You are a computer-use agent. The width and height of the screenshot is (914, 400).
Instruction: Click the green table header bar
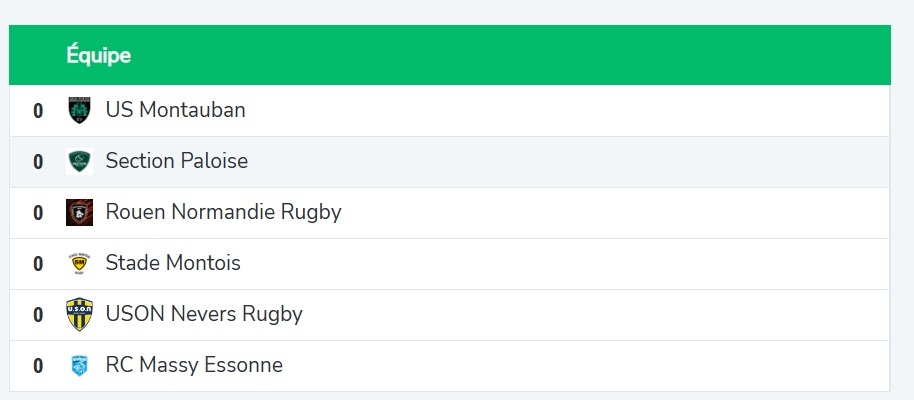(500, 55)
